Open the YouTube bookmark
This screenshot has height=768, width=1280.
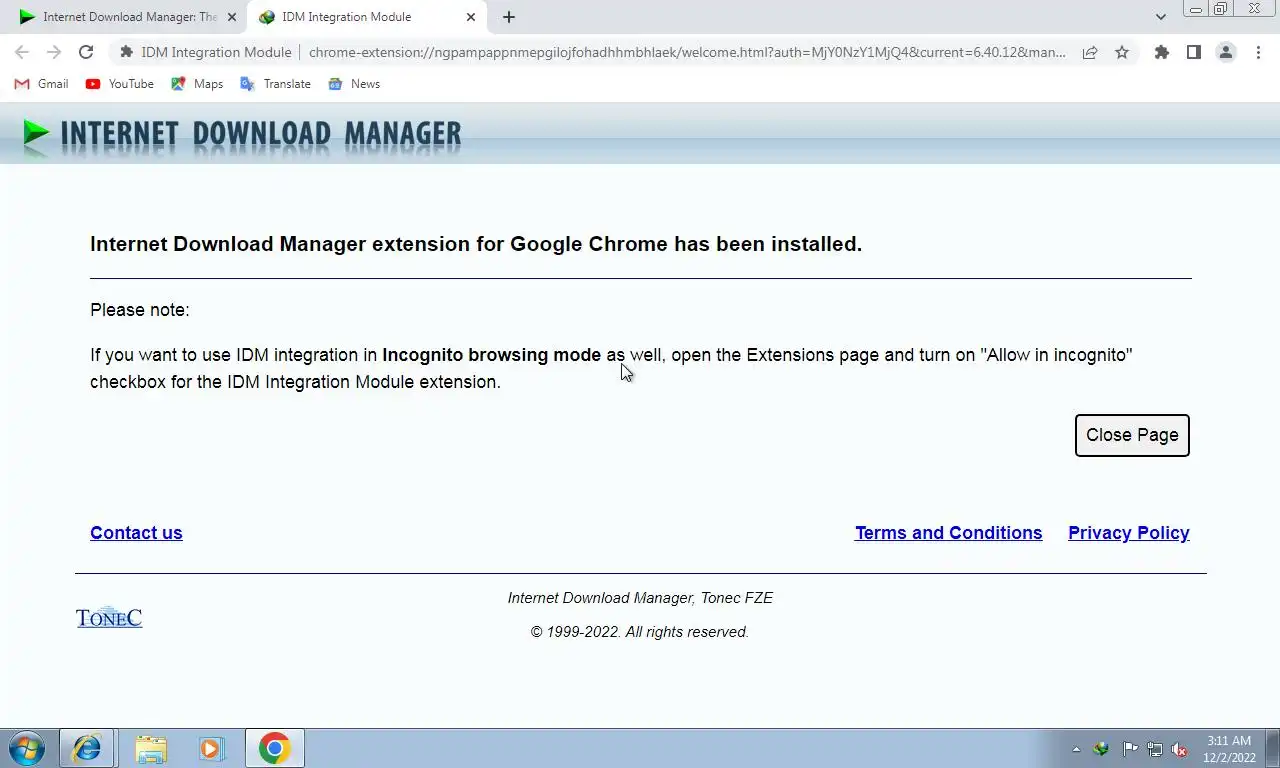tap(120, 84)
